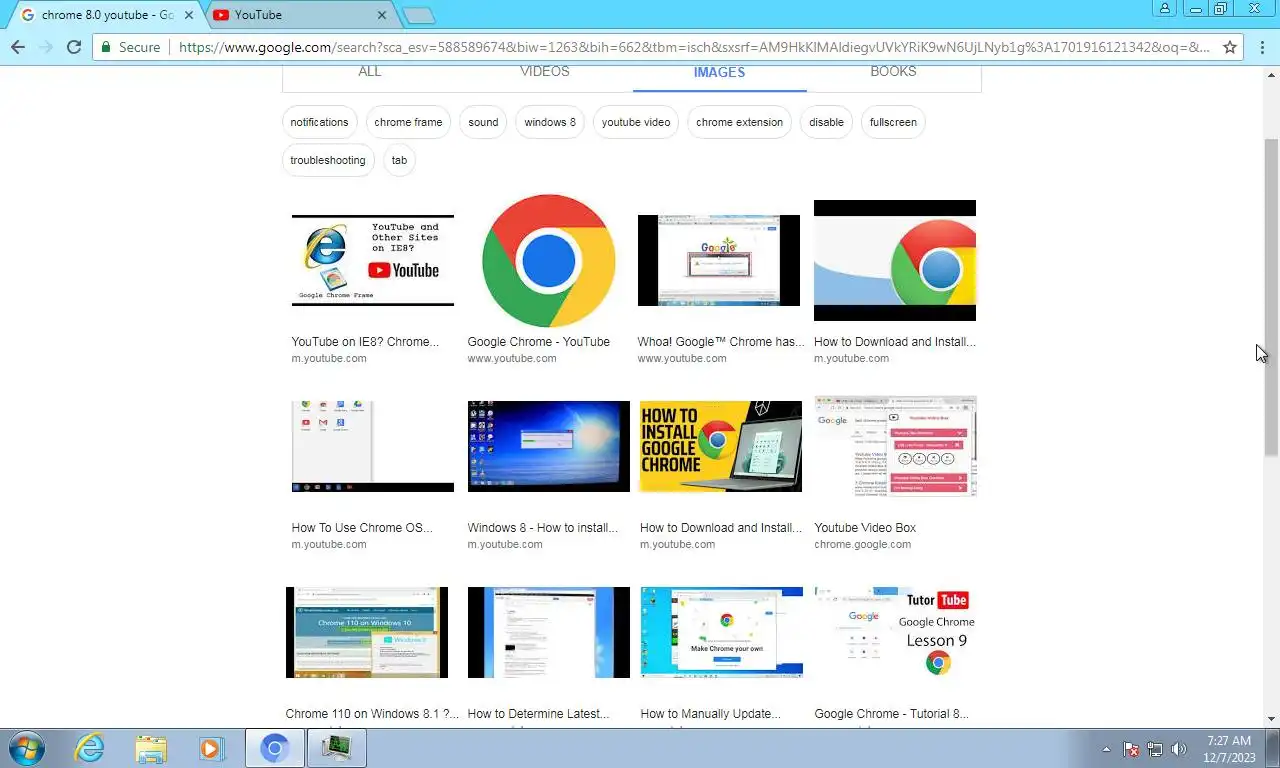
Task: Open 'Whoa! Google Chrome has...' thumbnail
Action: (719, 260)
